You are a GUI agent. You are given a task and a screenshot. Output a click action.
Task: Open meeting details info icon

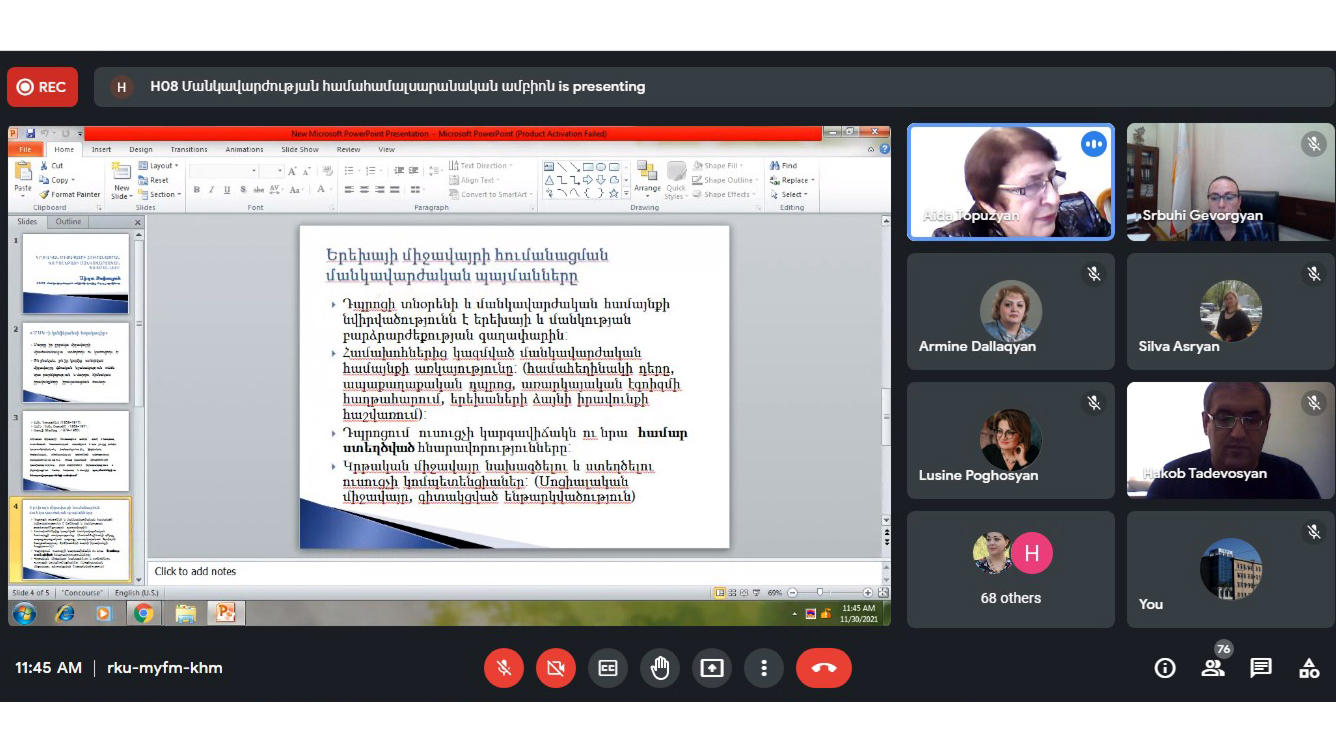point(1164,668)
